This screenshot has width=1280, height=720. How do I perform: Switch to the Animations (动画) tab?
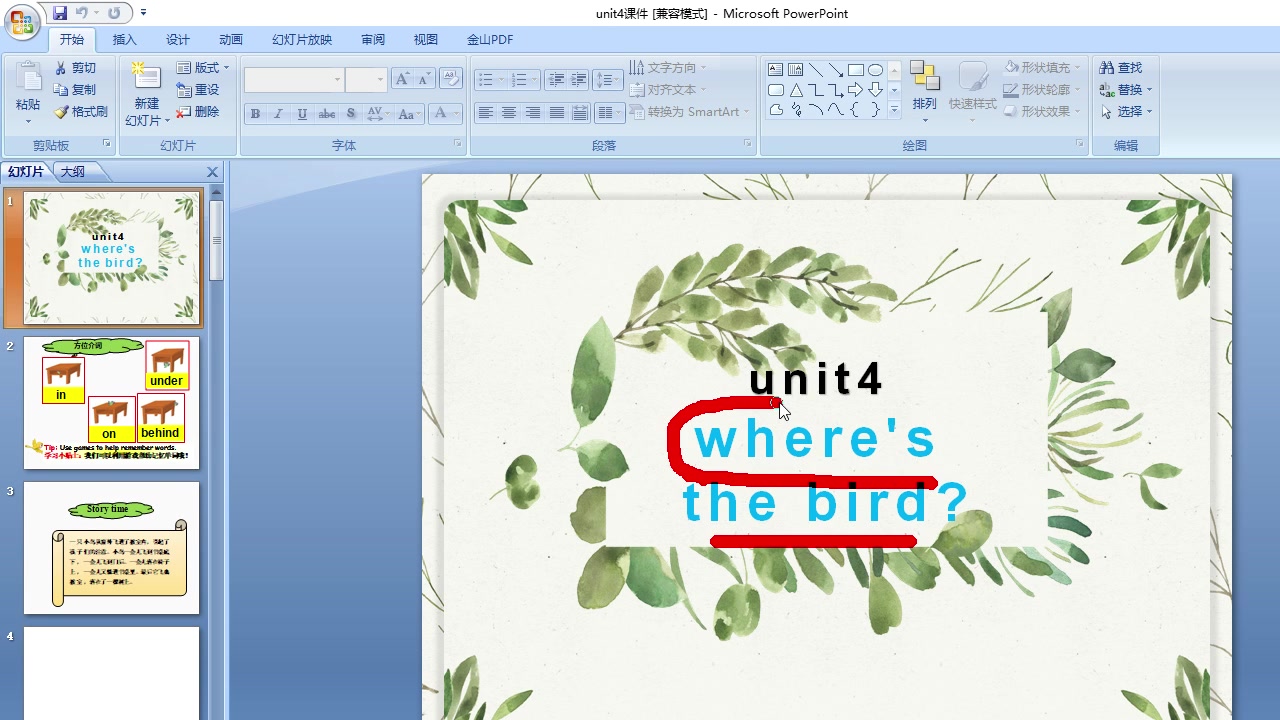(231, 40)
